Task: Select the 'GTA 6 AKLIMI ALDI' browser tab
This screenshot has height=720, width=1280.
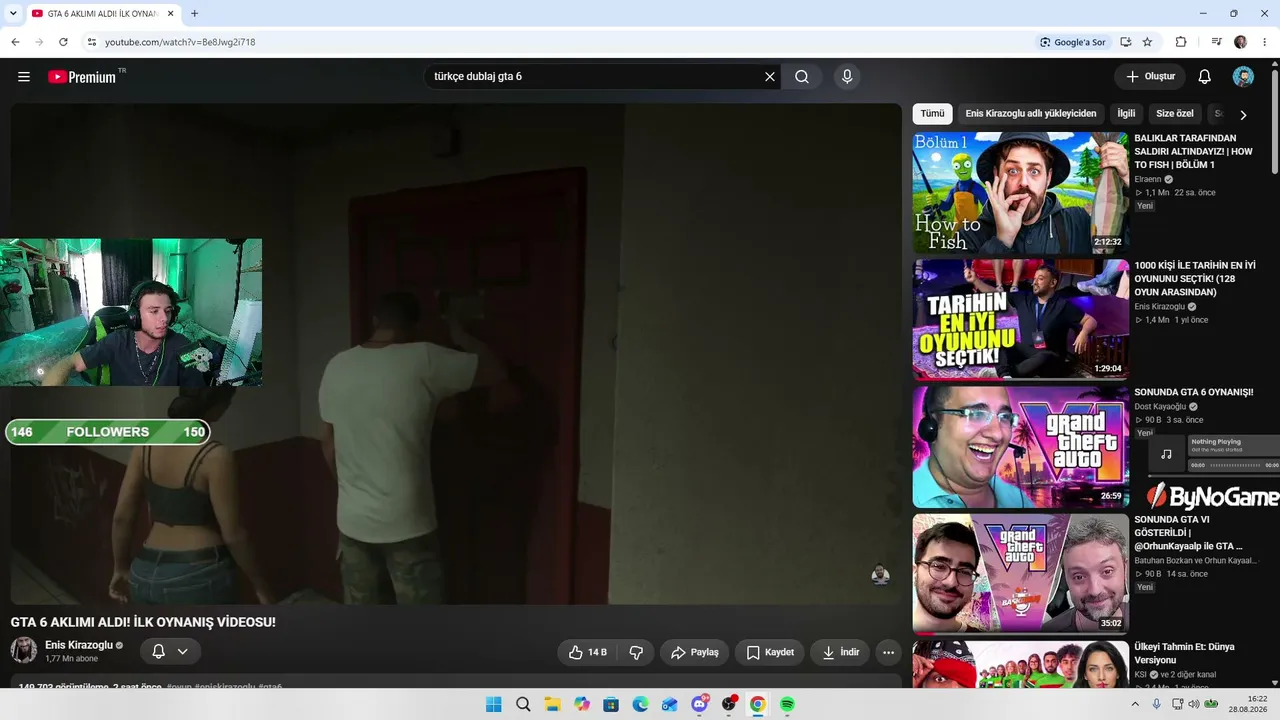Action: tap(103, 14)
